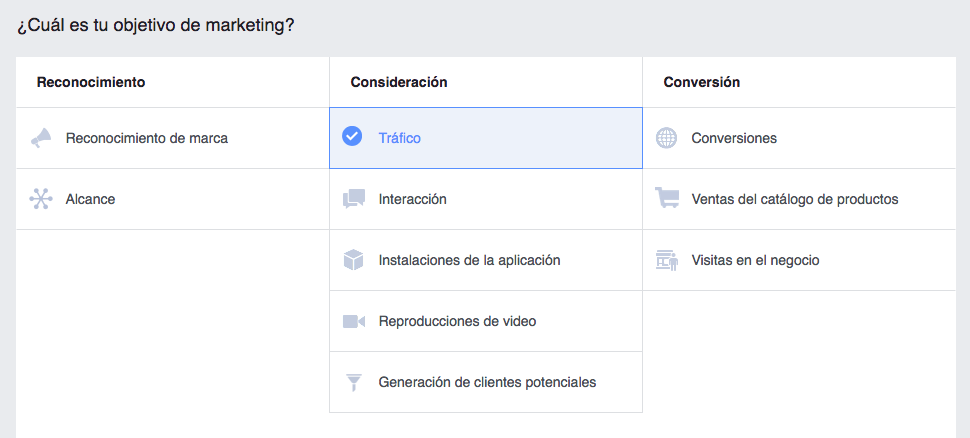Click the blue checkmark beside Tráfico
The height and width of the screenshot is (438, 970).
coord(352,137)
